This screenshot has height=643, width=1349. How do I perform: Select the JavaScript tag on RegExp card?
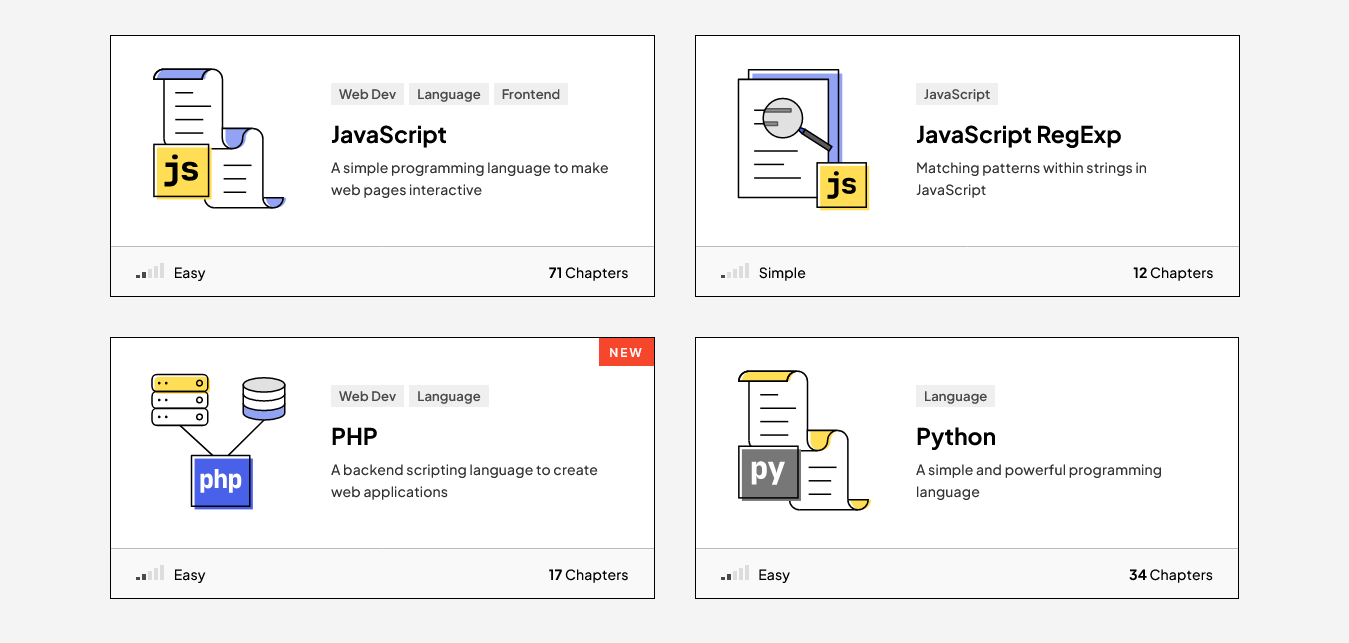(957, 94)
